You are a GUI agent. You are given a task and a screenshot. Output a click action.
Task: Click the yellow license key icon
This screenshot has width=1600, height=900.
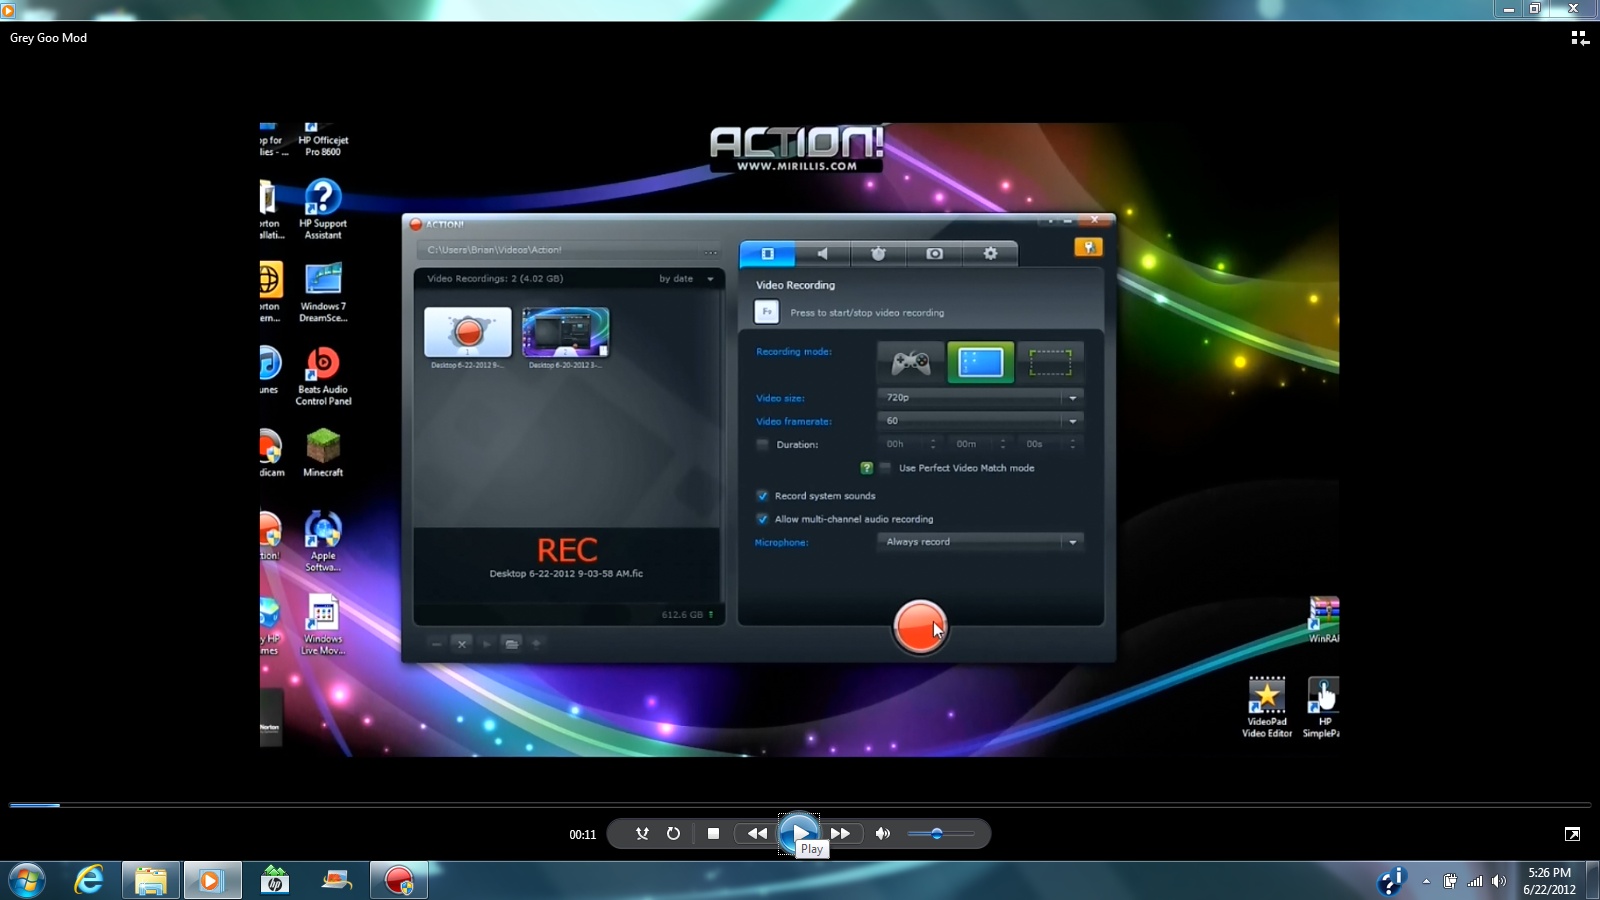pos(1088,247)
